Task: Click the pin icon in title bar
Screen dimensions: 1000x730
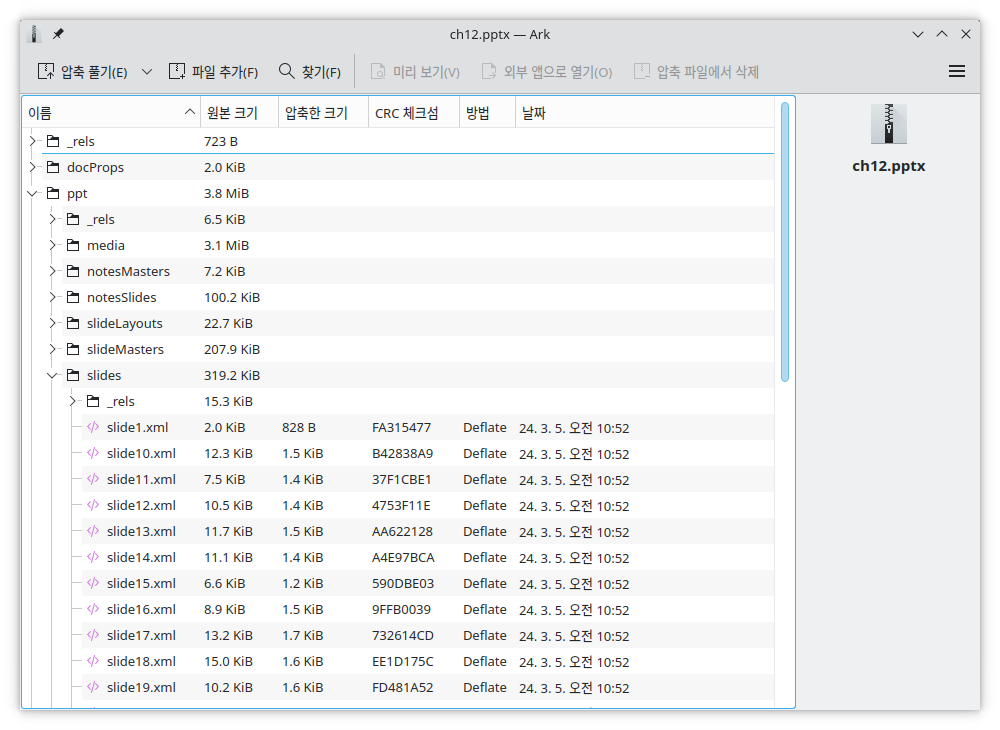Action: pyautogui.click(x=58, y=34)
